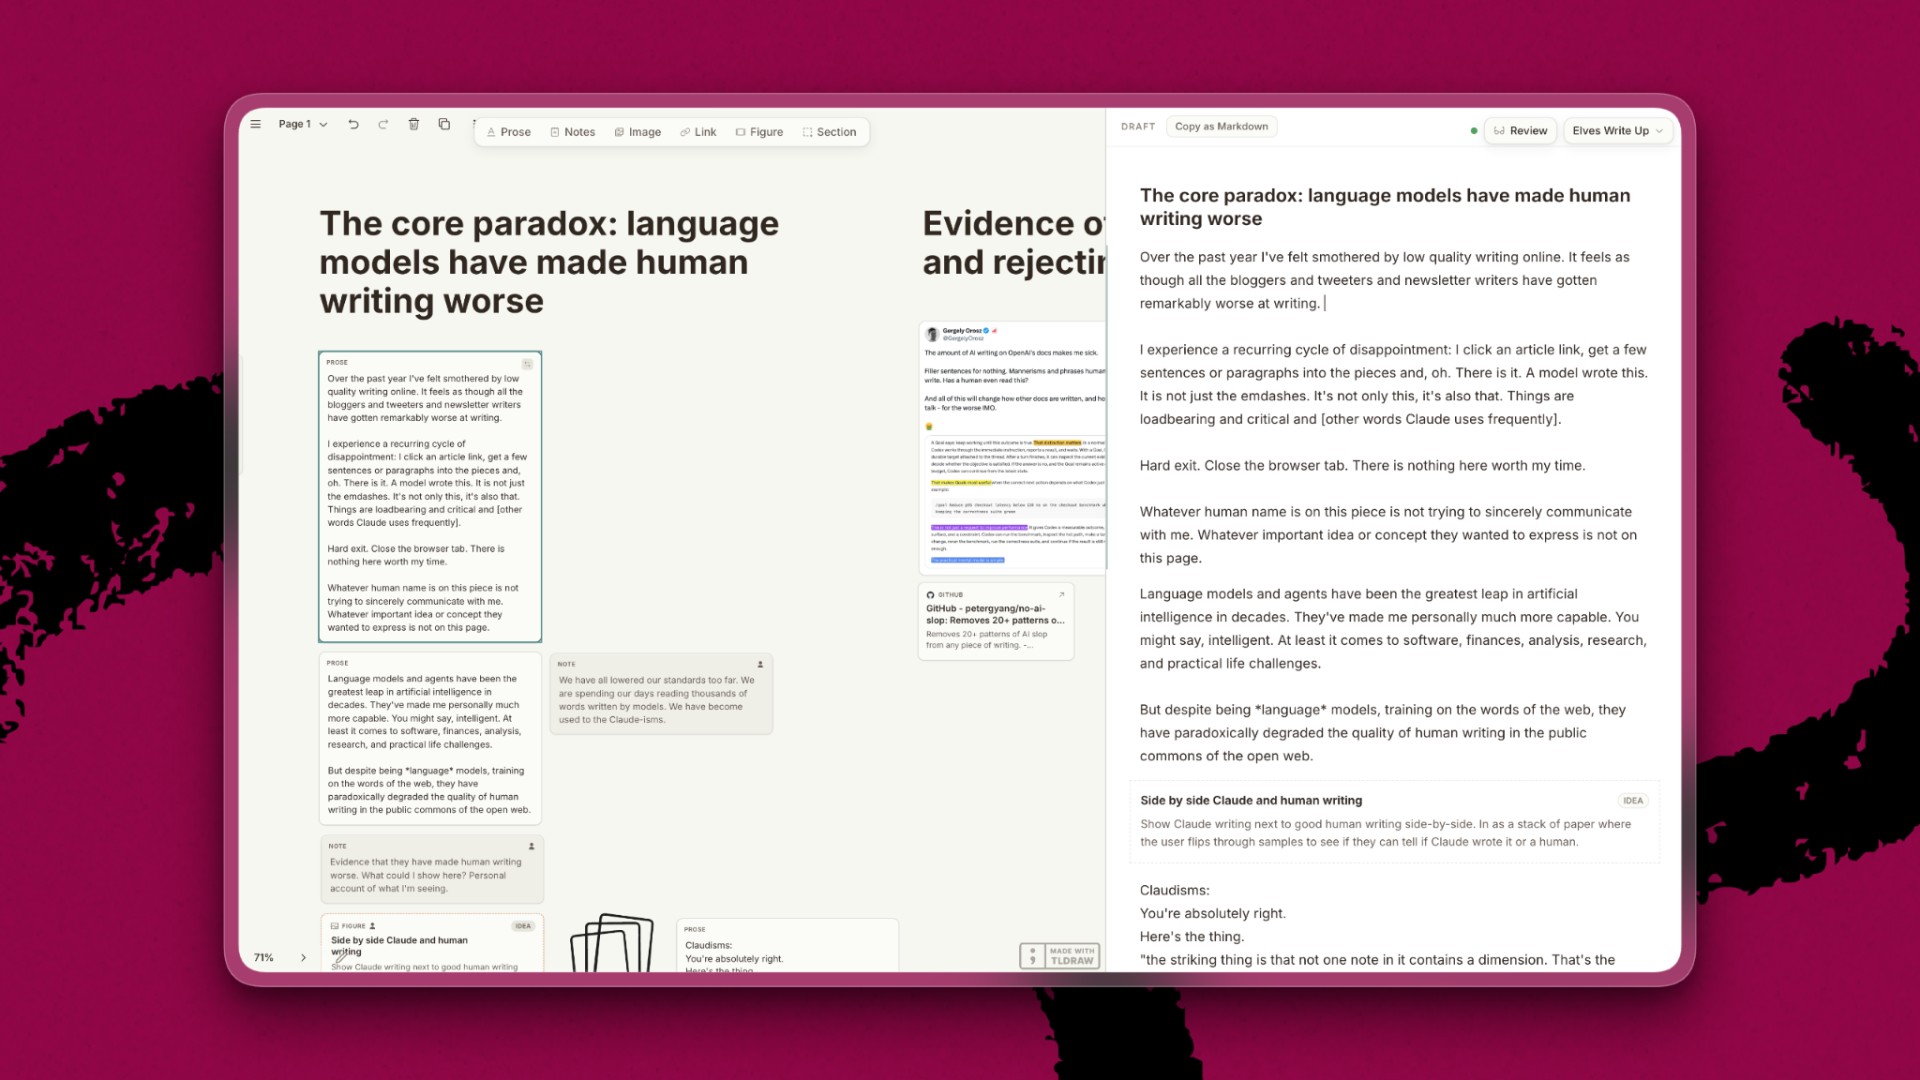Select the Figure tool
Screen dimensions: 1920x1080
pyautogui.click(x=759, y=132)
